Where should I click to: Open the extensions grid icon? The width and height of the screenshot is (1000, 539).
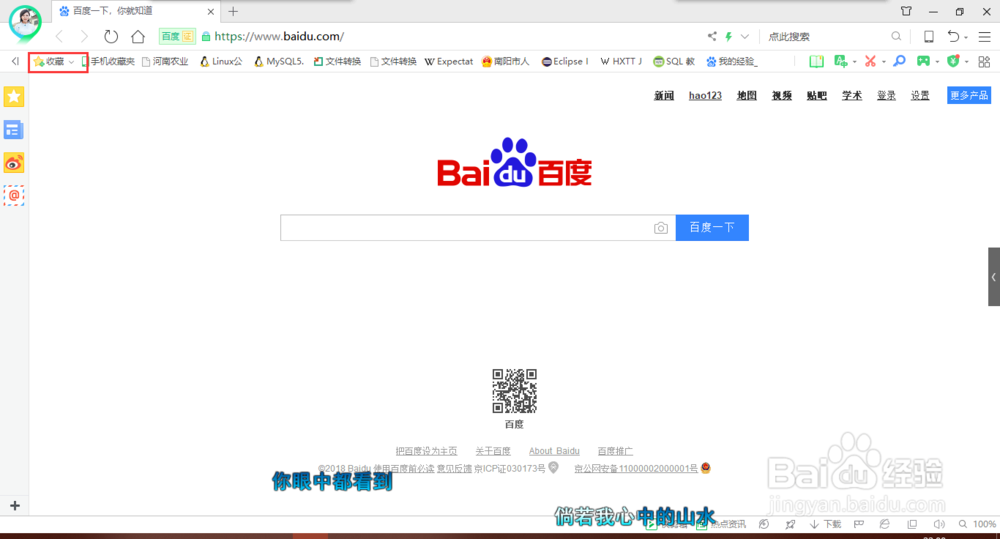[984, 61]
